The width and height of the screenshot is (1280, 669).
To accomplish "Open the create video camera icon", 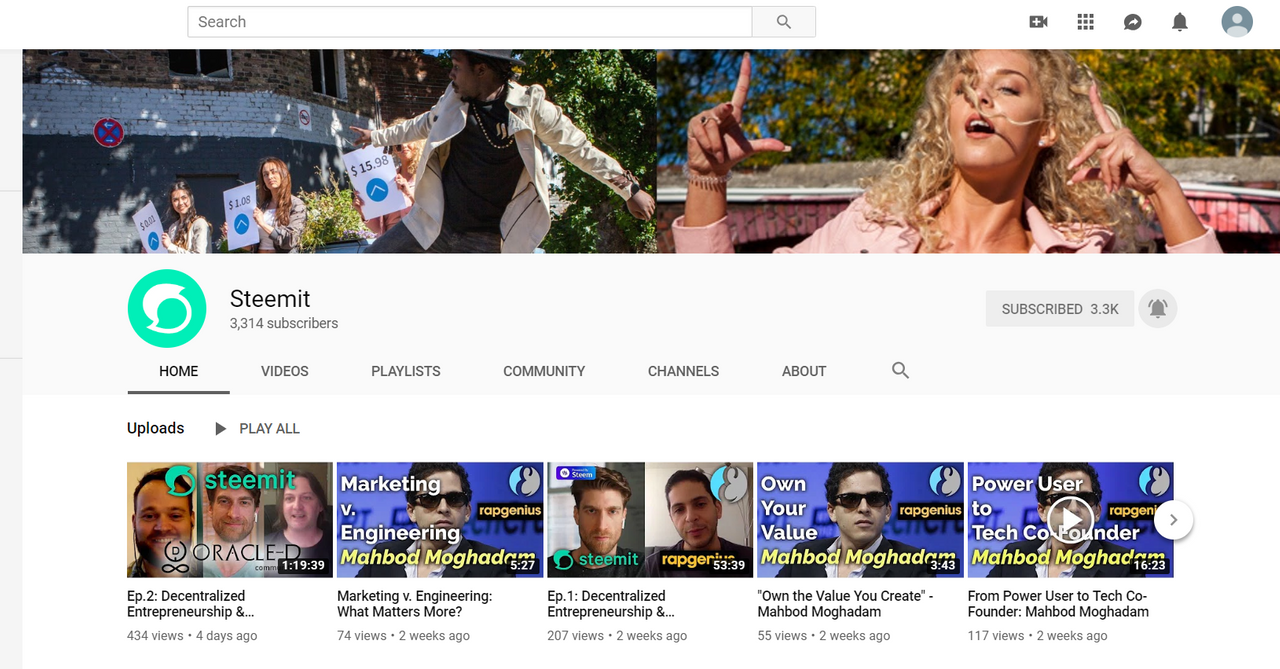I will pyautogui.click(x=1039, y=22).
